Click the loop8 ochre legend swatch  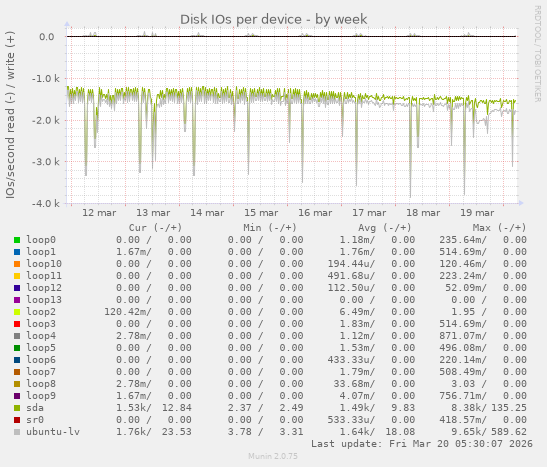coord(17,384)
